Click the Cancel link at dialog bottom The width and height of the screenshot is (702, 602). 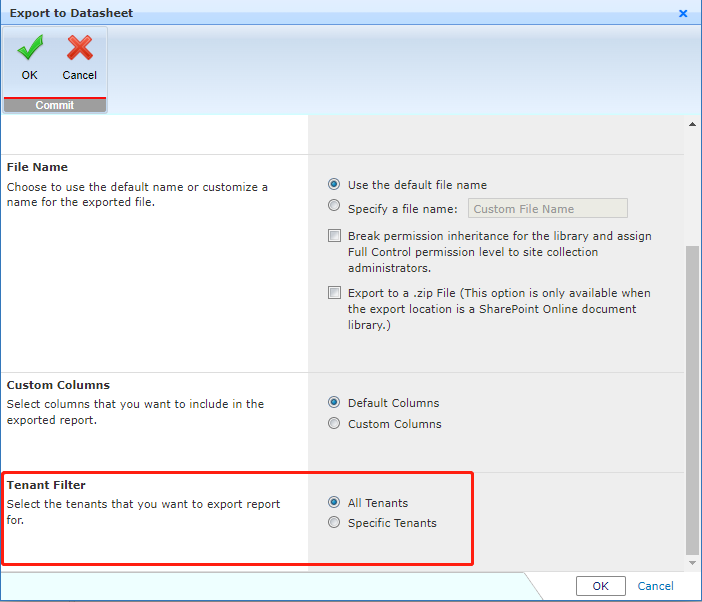[x=655, y=587]
